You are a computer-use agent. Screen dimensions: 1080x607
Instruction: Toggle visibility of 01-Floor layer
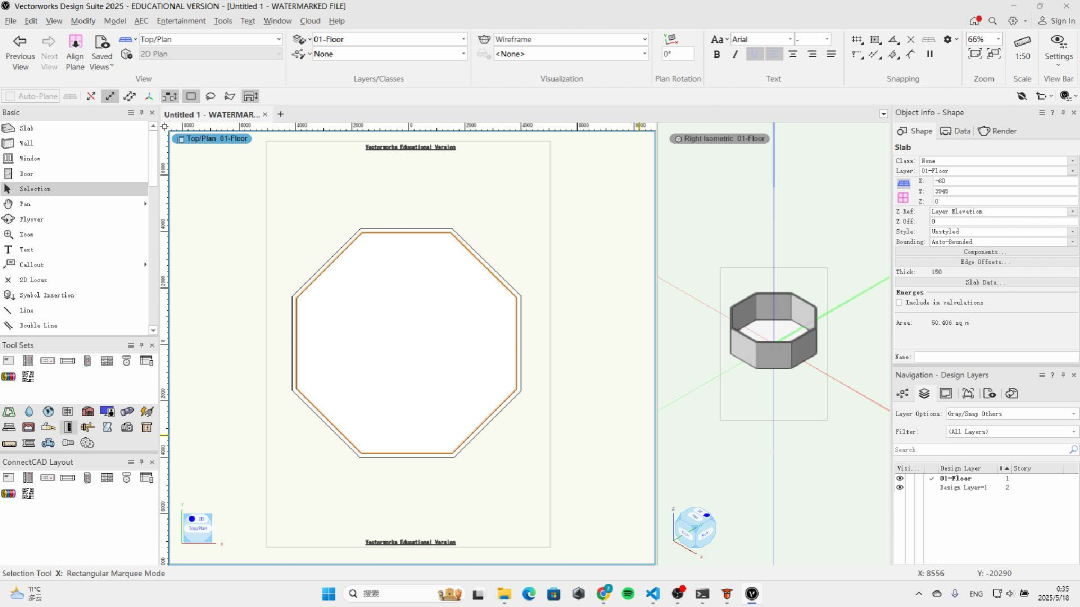[x=899, y=479]
